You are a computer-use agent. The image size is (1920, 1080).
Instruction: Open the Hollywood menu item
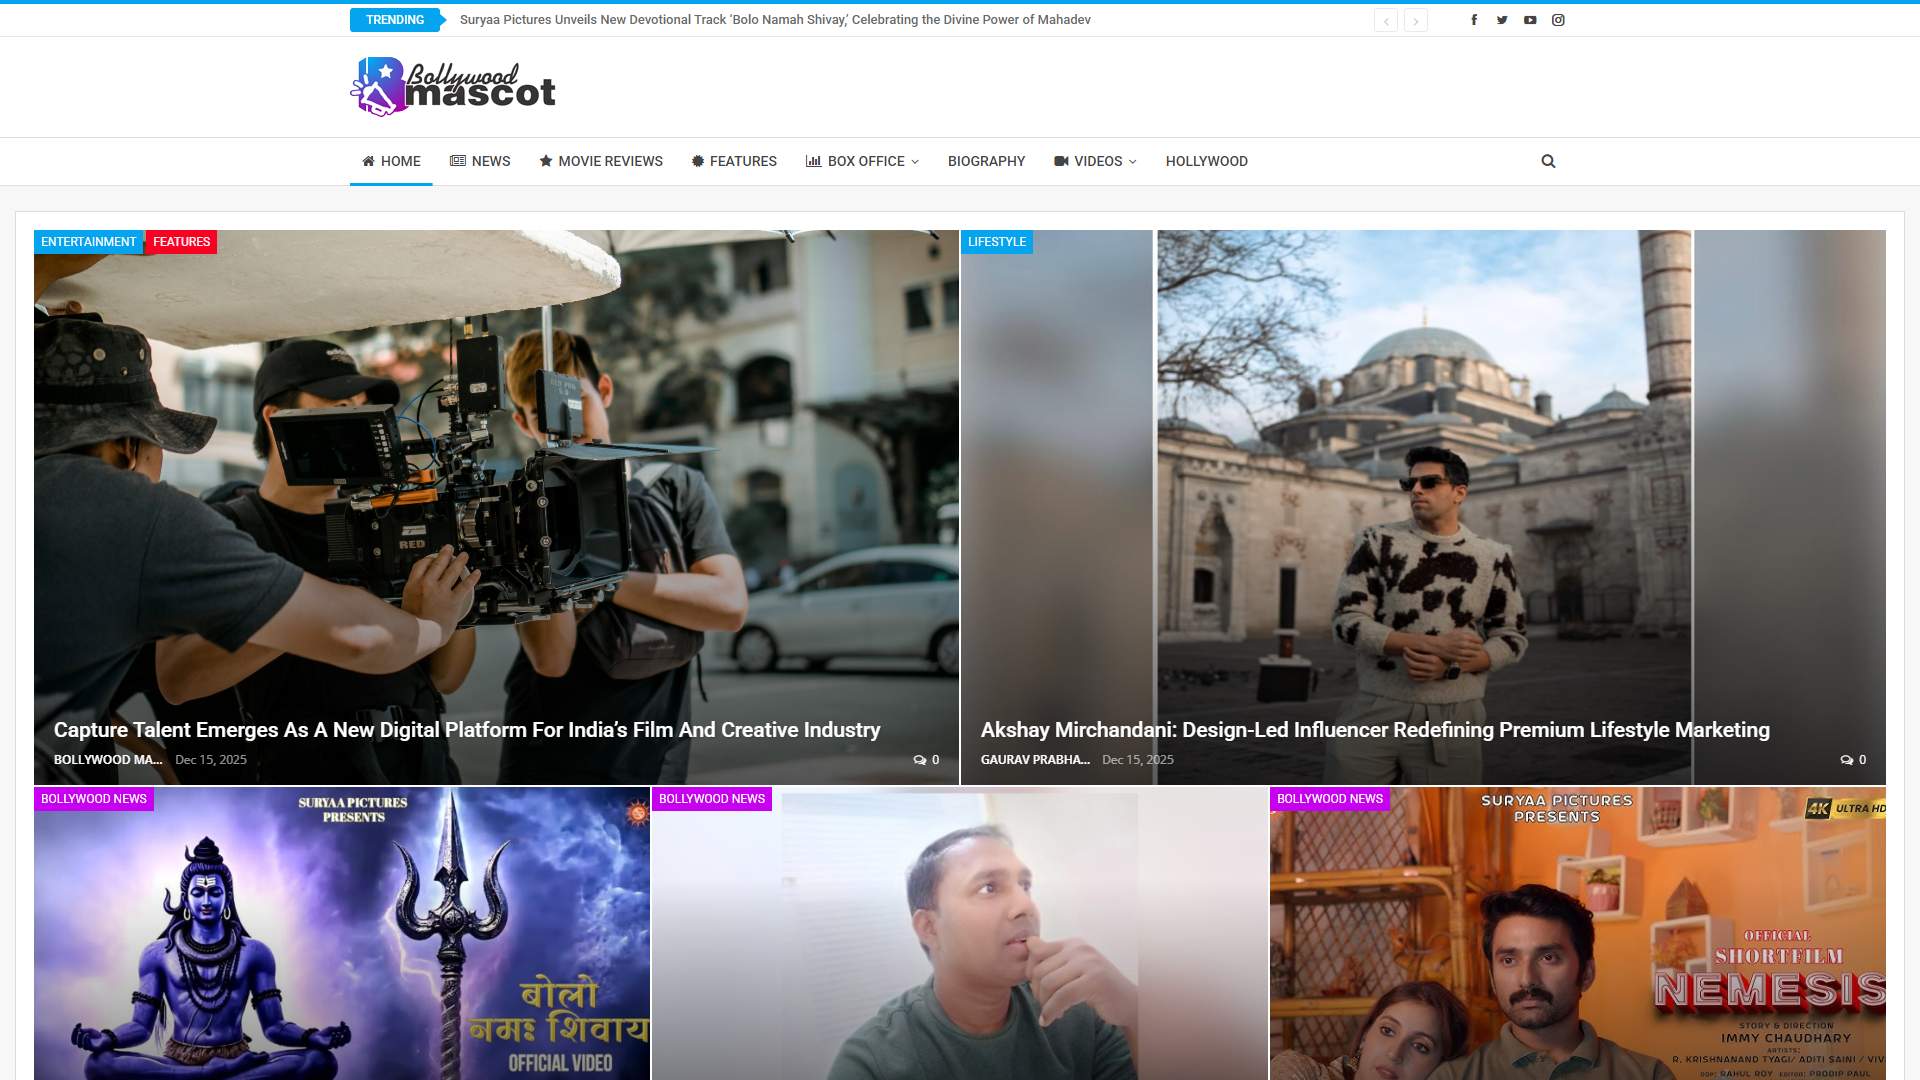pos(1206,161)
